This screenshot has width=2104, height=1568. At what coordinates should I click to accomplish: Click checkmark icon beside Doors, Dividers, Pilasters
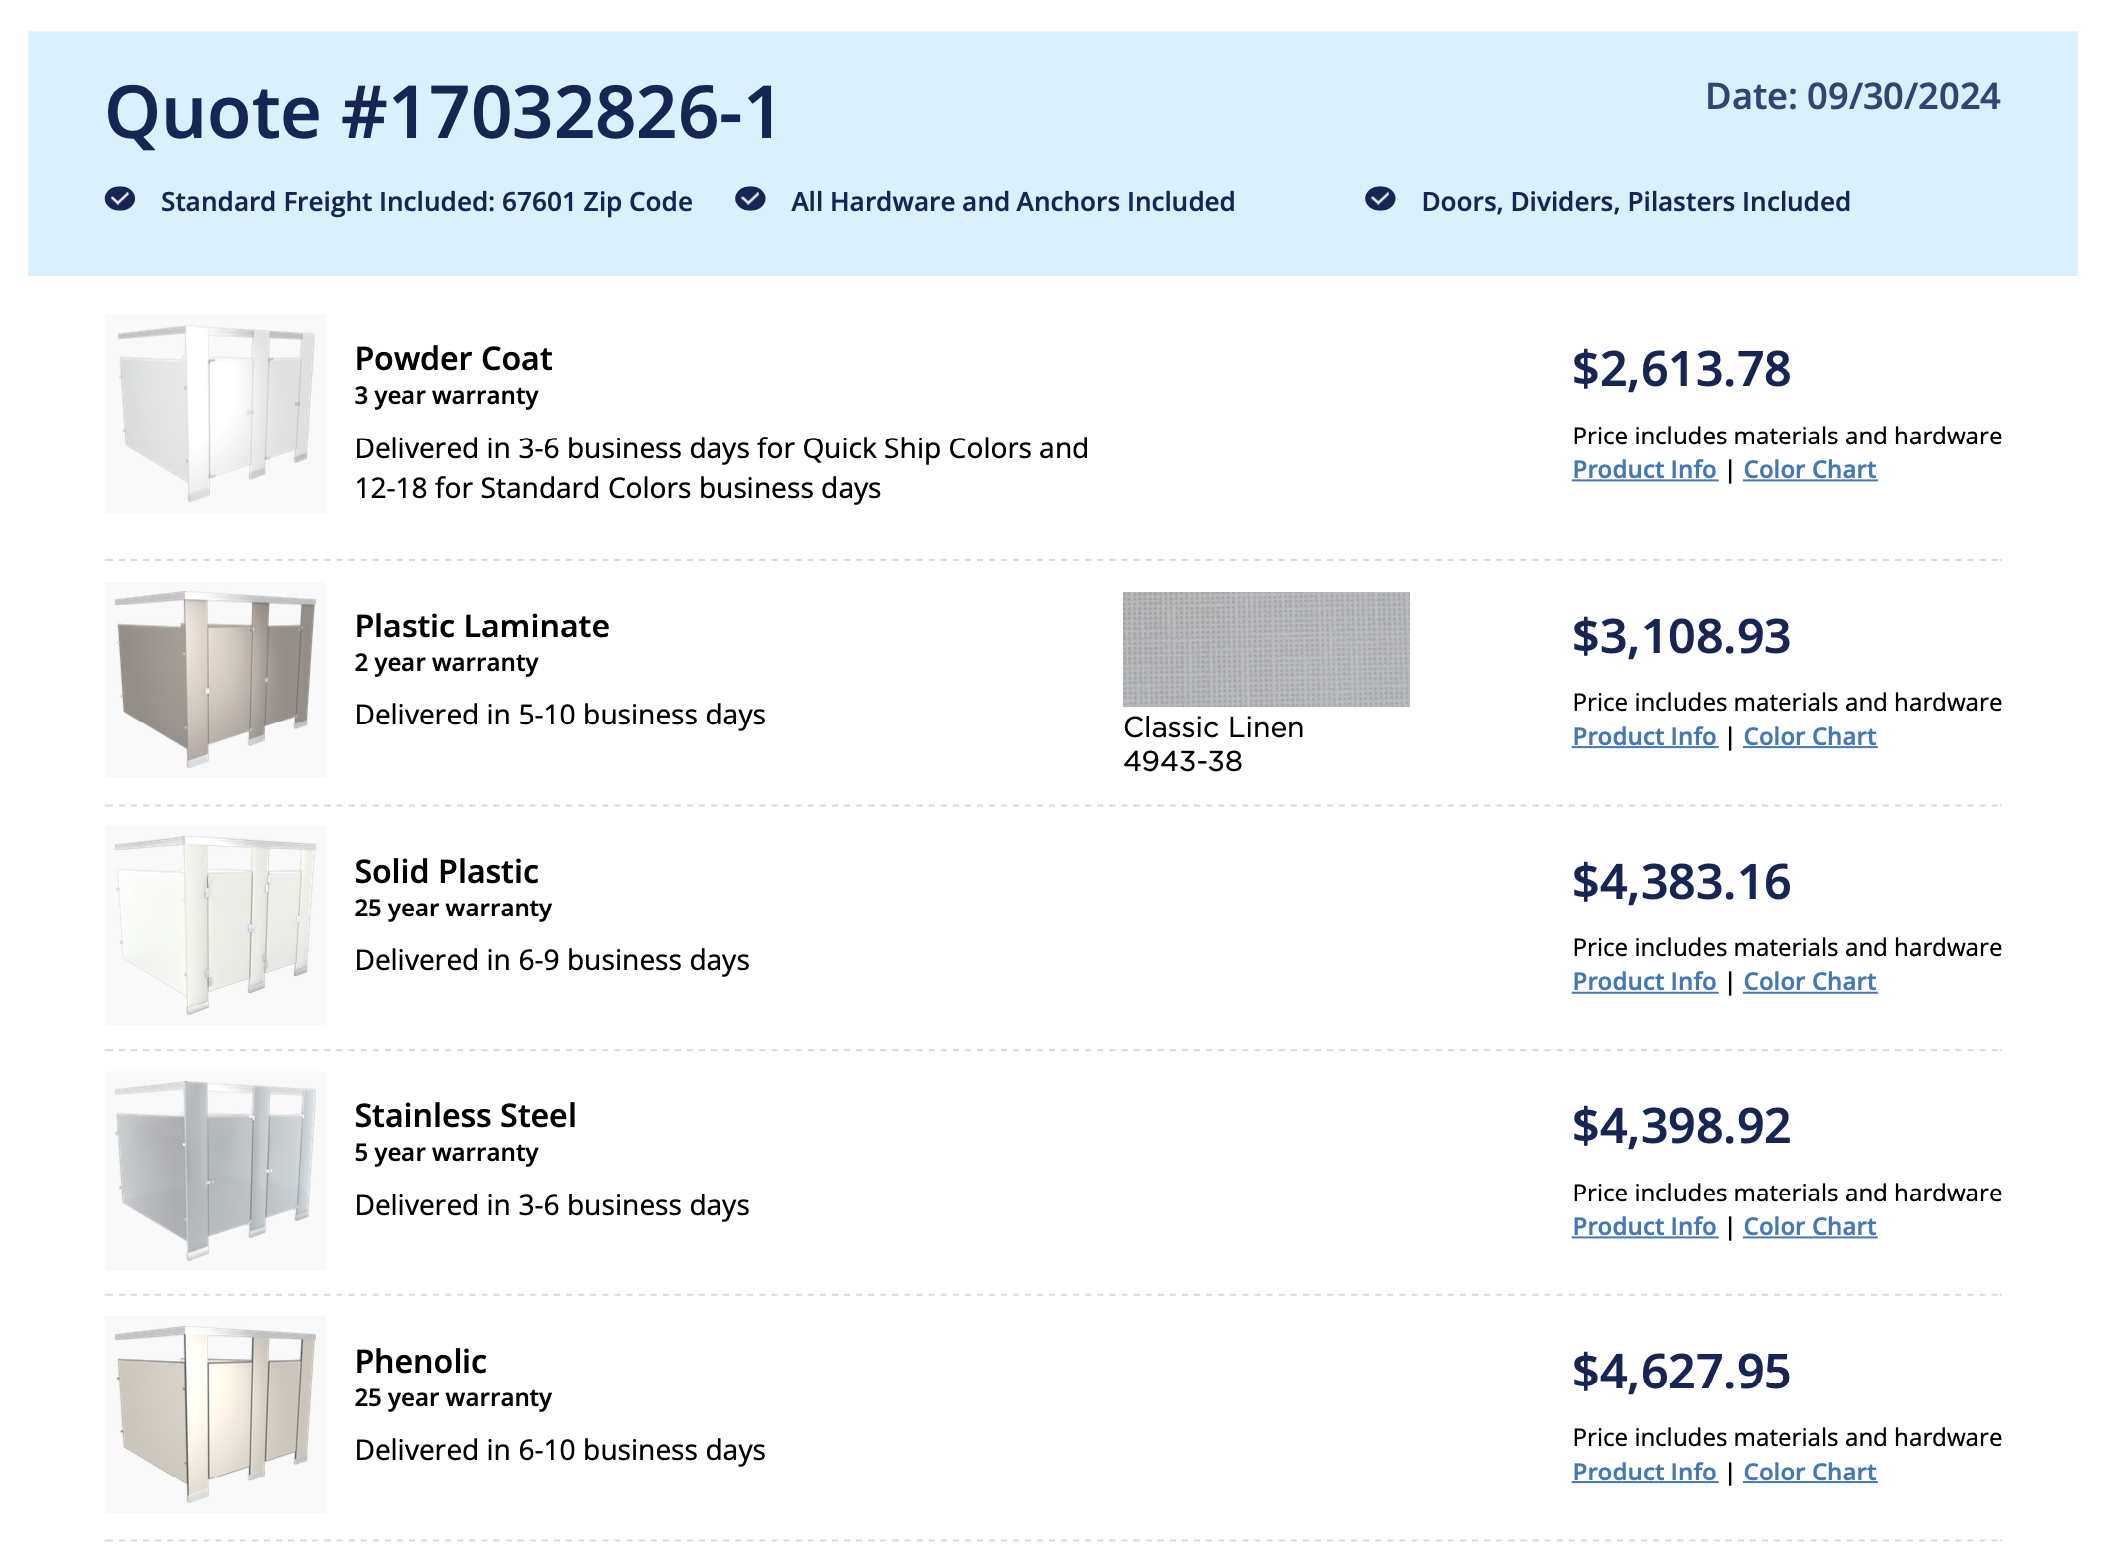tap(1380, 199)
